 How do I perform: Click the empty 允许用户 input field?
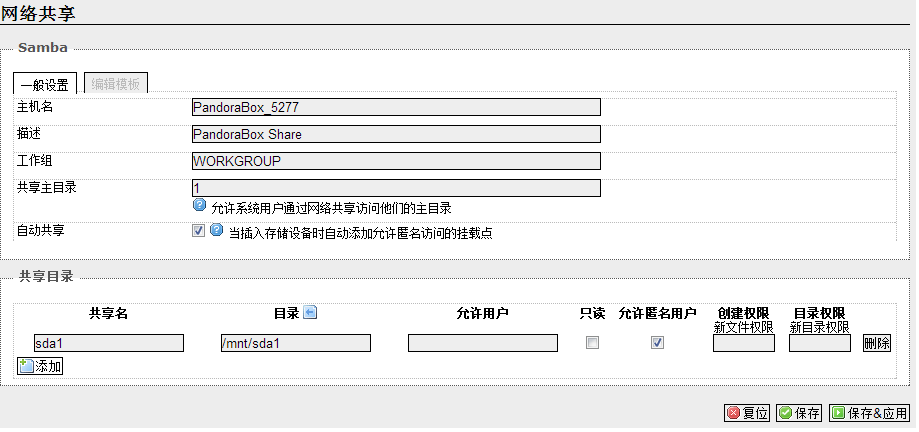coord(482,343)
